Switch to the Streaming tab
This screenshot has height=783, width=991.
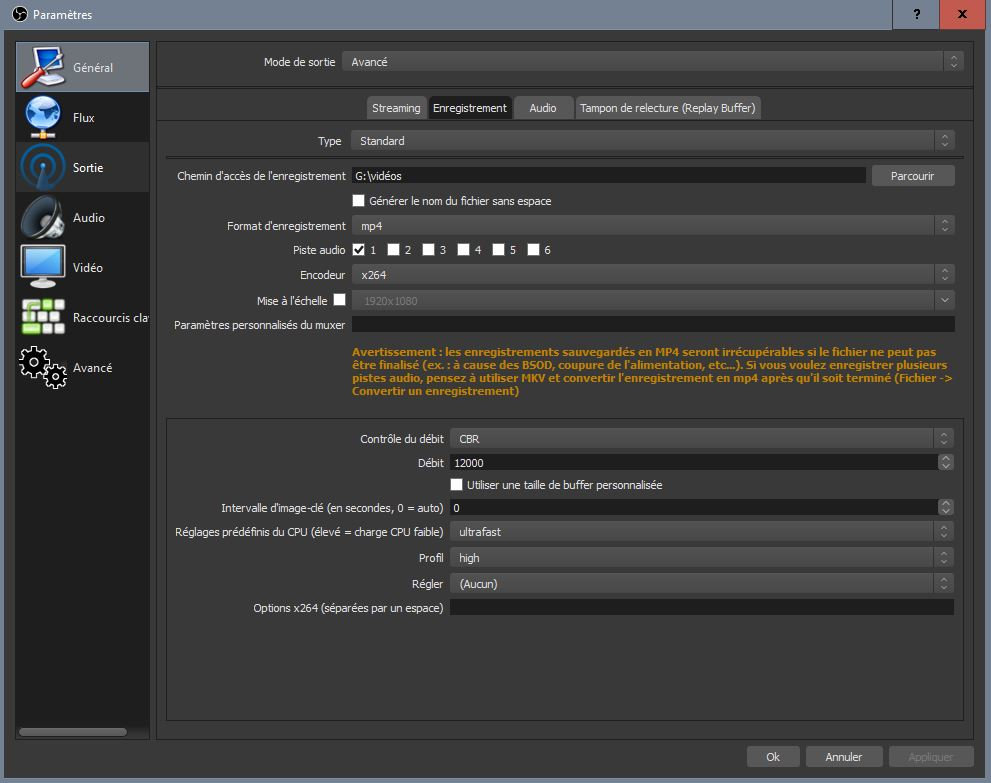pos(396,108)
